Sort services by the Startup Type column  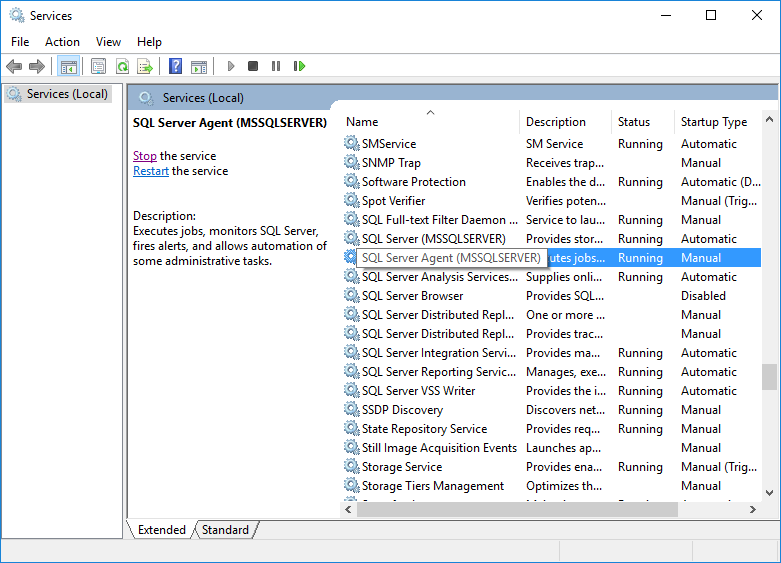(x=714, y=122)
